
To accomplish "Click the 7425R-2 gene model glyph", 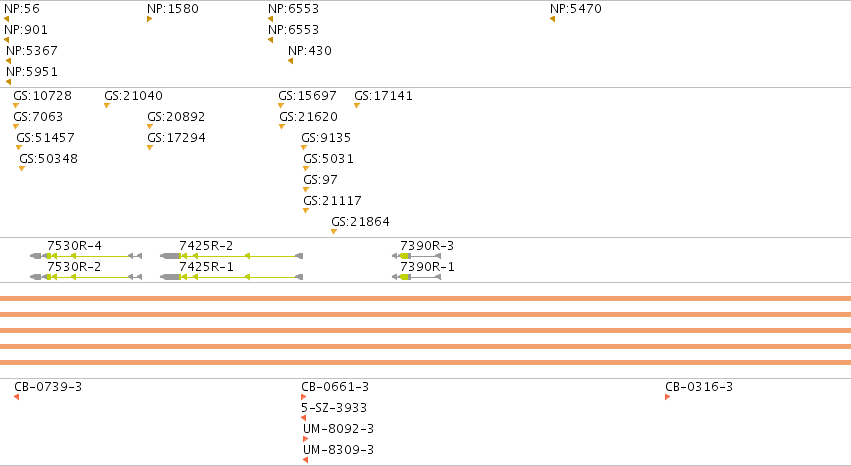I will point(231,256).
